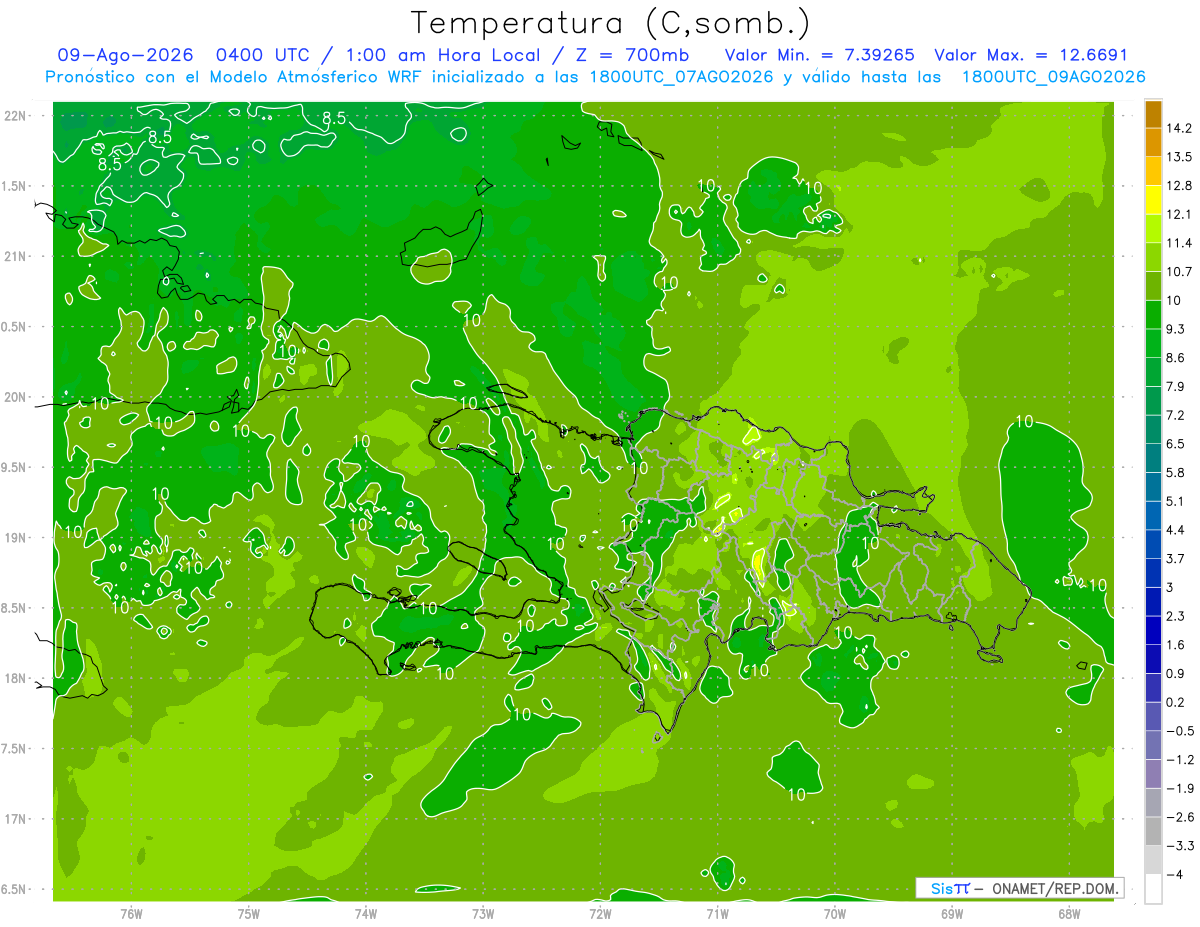The height and width of the screenshot is (927, 1200).
Task: Pick the amber swatch between 12.8 and 13.5
Action: point(1153,171)
